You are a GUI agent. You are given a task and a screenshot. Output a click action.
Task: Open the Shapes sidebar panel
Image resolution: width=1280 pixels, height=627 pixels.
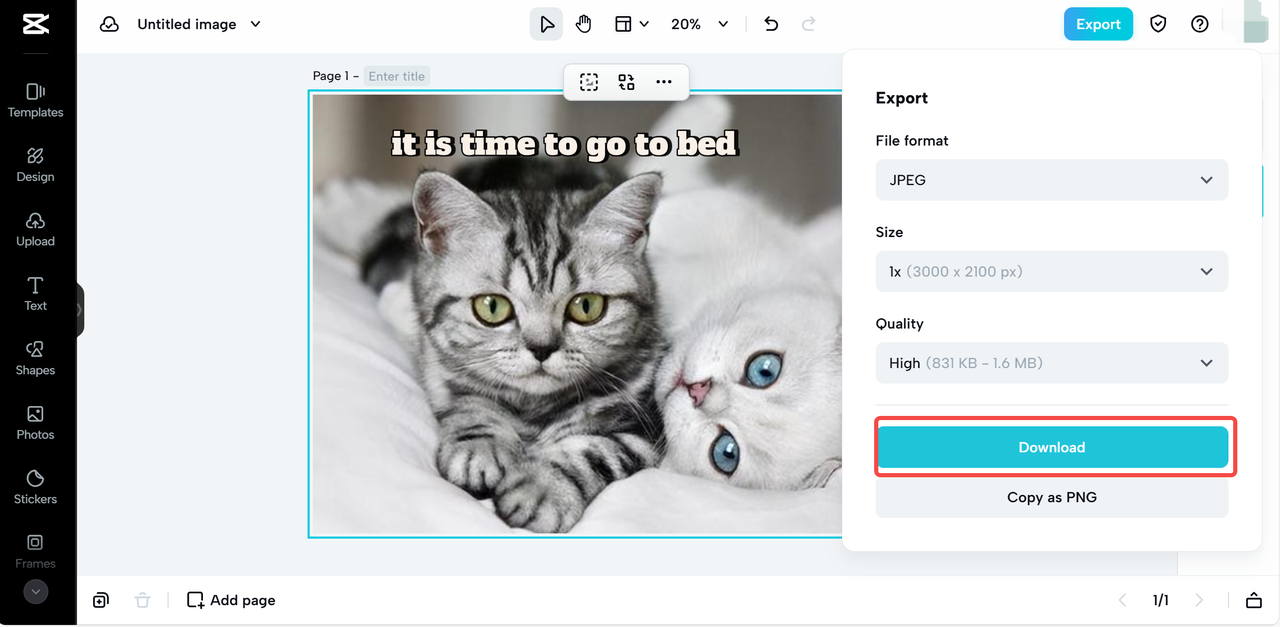pyautogui.click(x=36, y=358)
